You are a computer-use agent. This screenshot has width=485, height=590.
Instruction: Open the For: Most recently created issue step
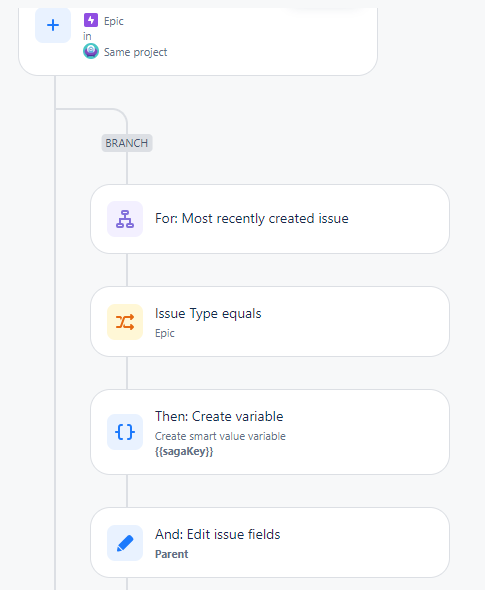click(270, 219)
